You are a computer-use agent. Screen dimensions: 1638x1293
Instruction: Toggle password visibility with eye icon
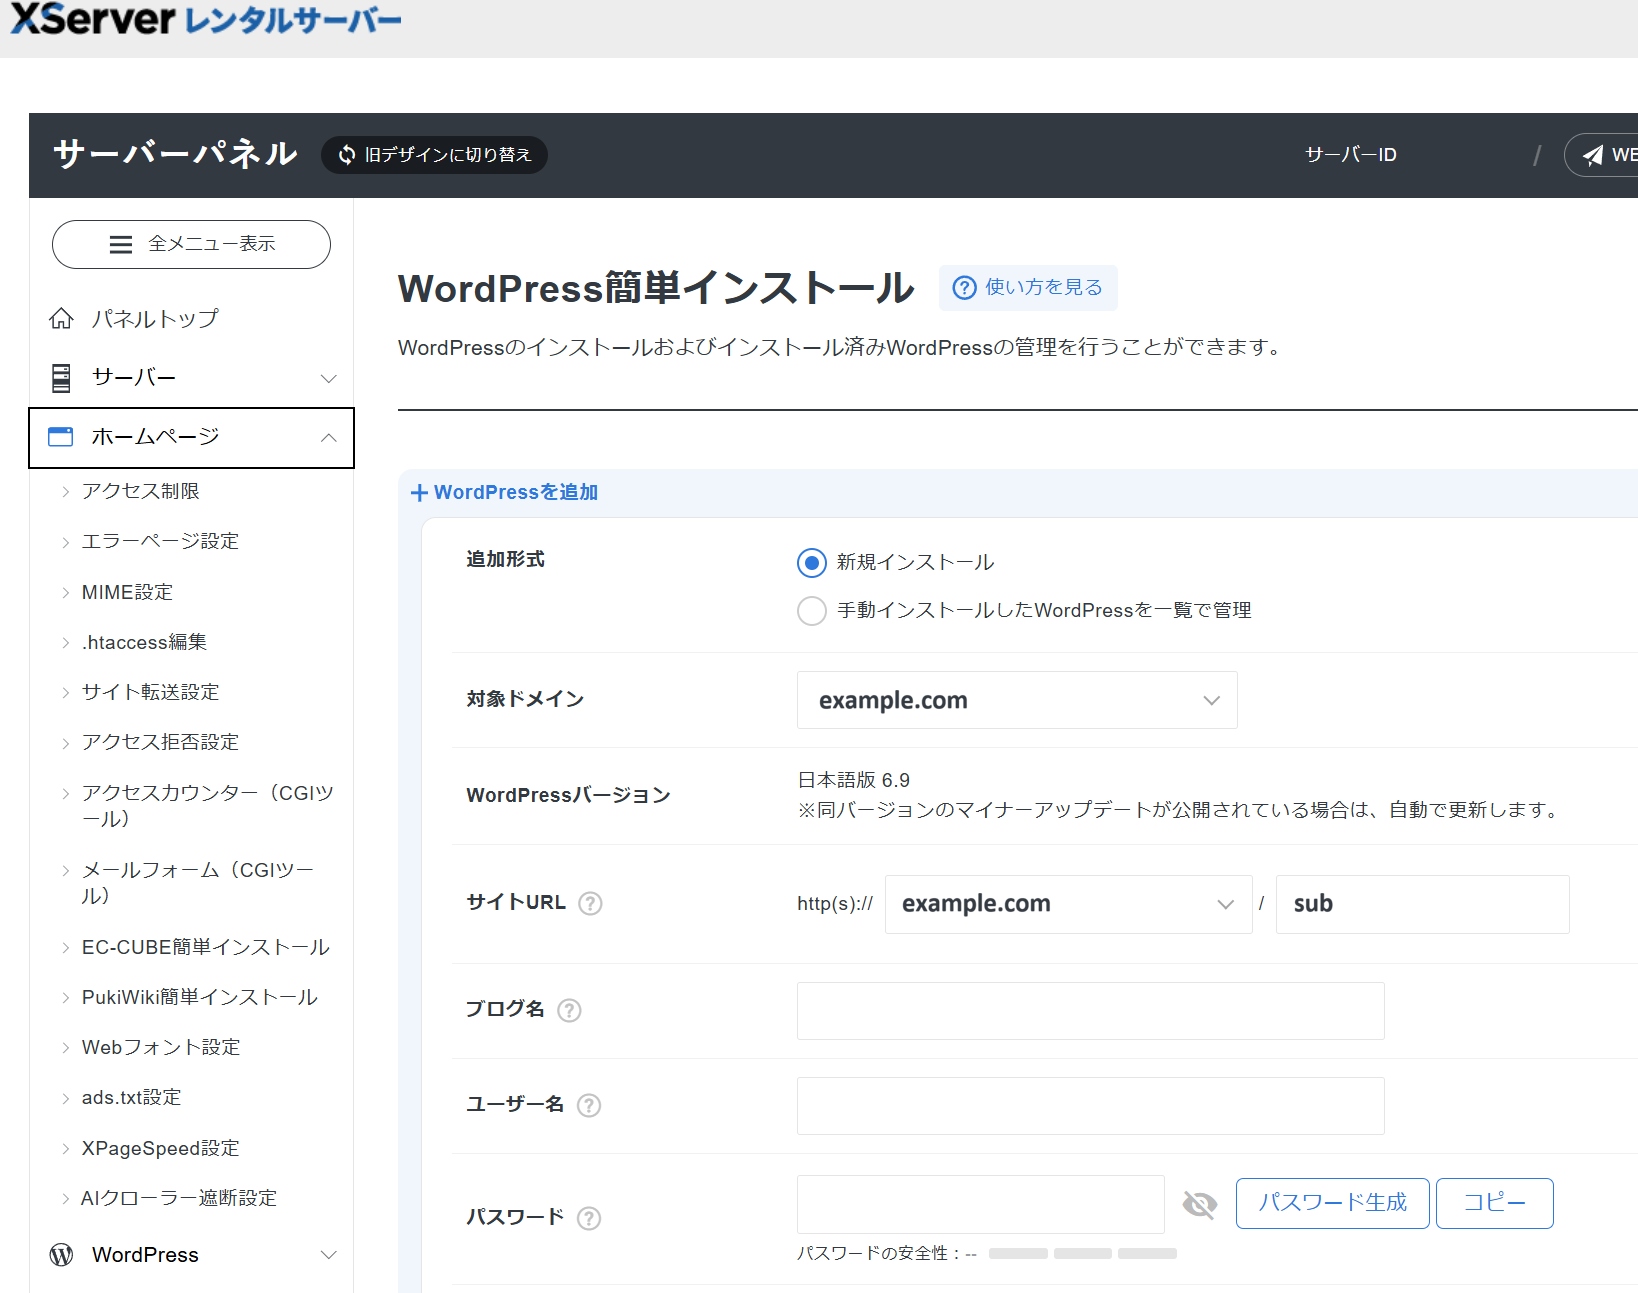1199,1205
